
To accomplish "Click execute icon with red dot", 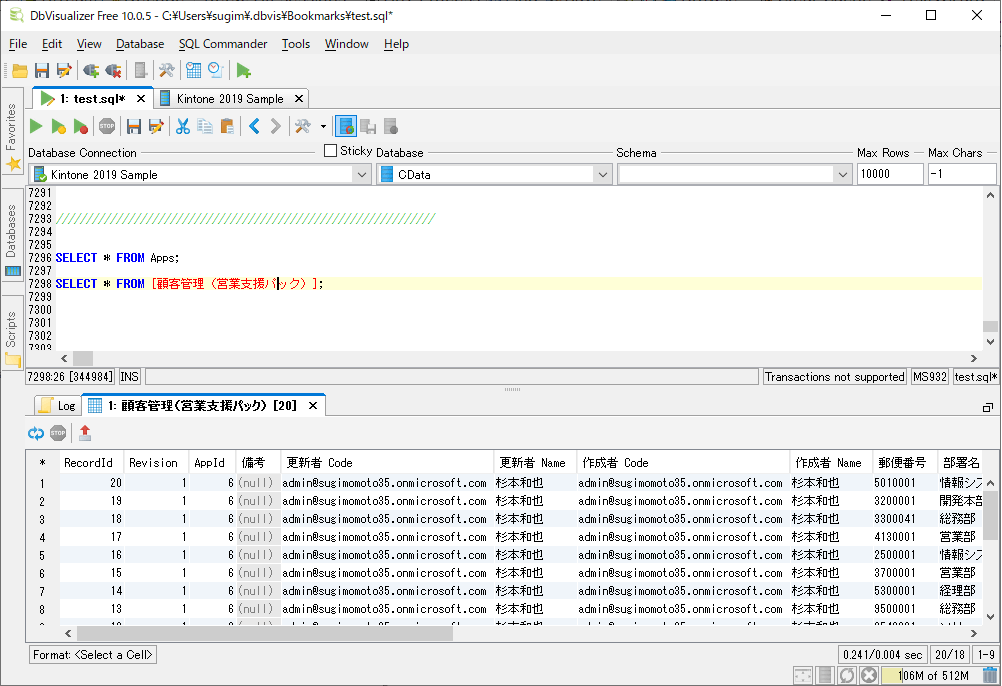I will (81, 126).
